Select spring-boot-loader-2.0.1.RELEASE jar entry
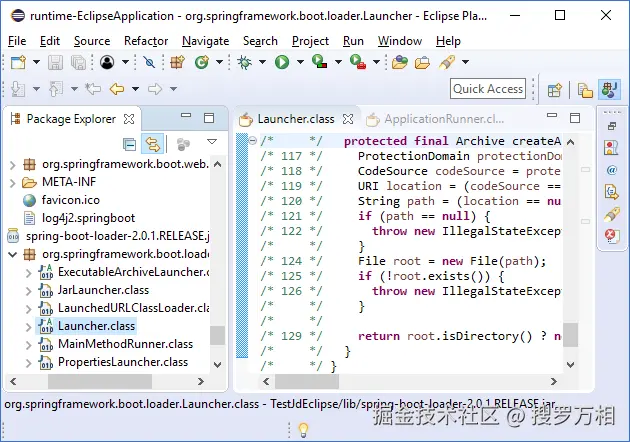 click(x=118, y=236)
